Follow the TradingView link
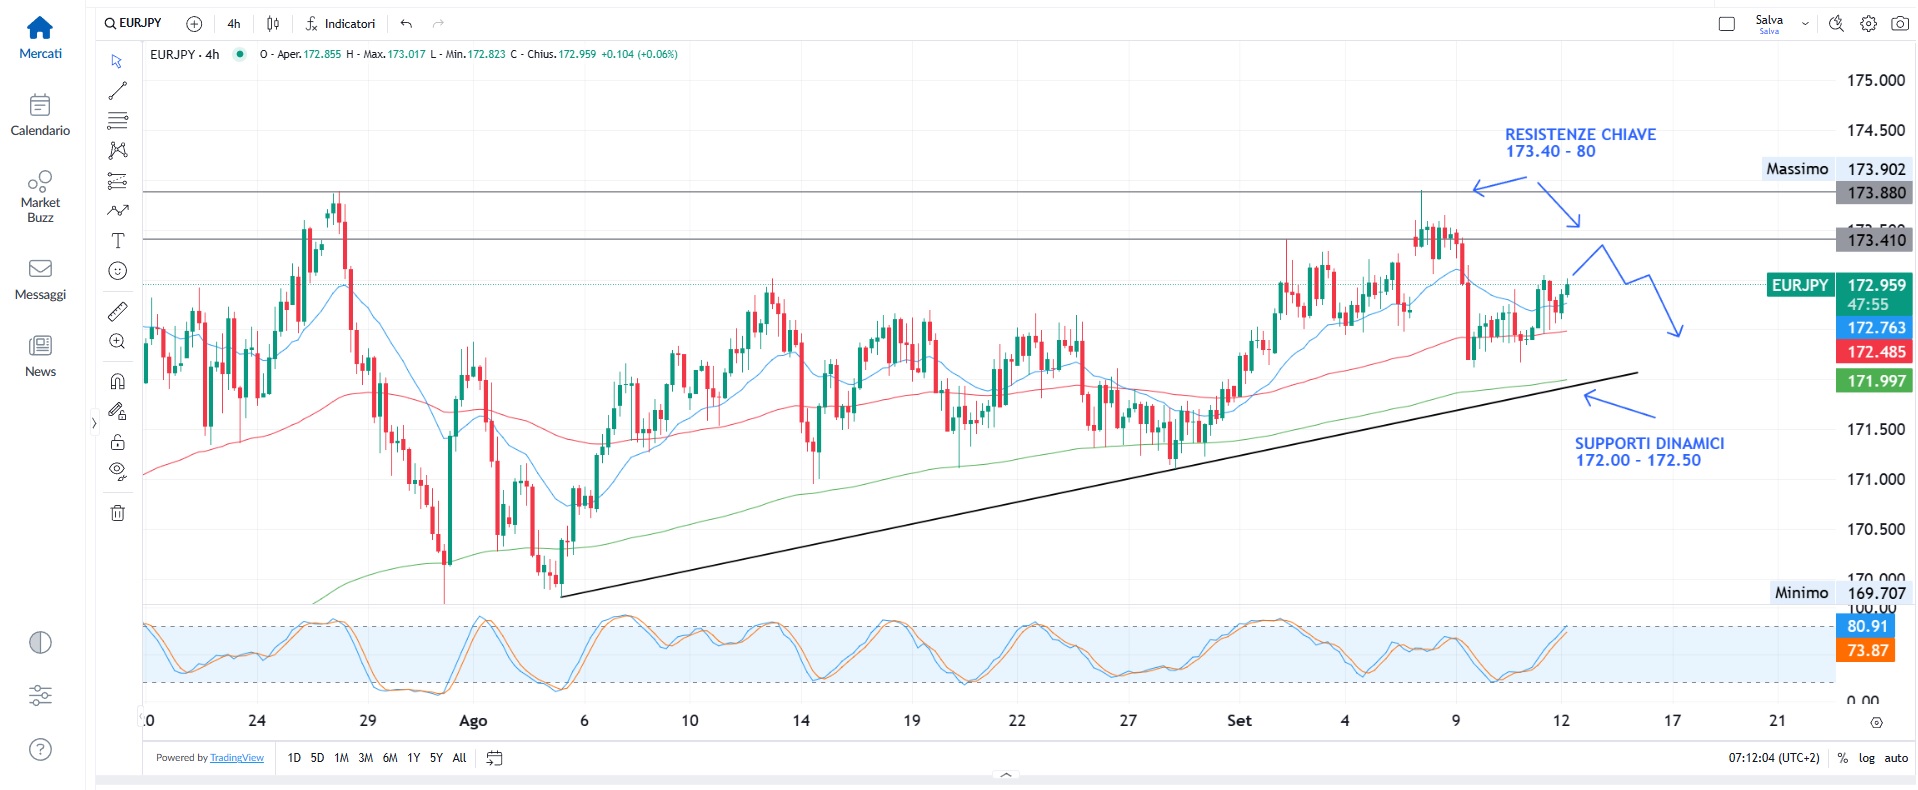 pos(237,758)
